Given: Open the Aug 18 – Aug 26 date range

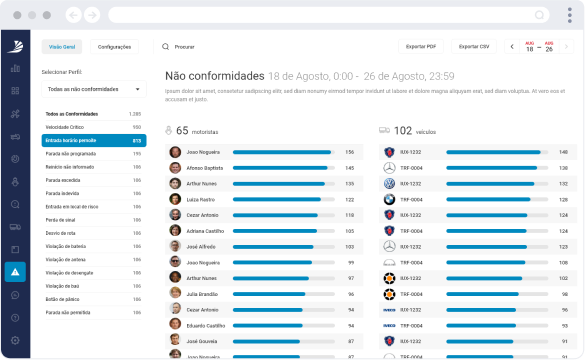Looking at the screenshot, I should (539, 47).
